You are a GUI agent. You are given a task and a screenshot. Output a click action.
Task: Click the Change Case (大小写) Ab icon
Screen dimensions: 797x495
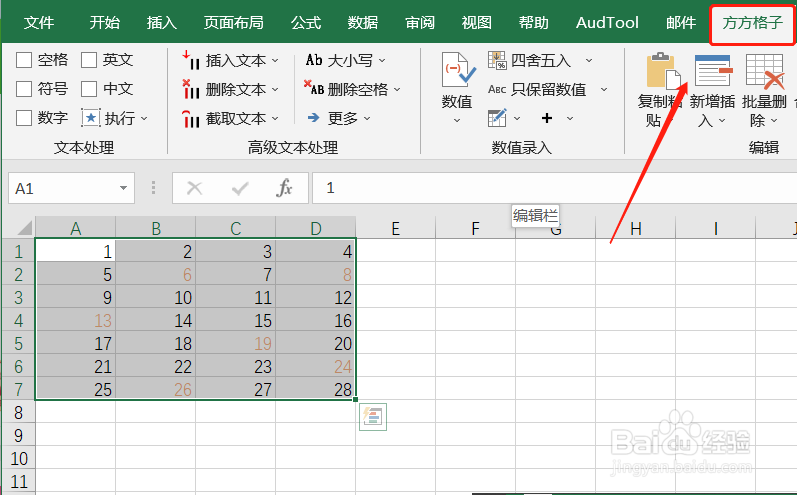pyautogui.click(x=314, y=60)
